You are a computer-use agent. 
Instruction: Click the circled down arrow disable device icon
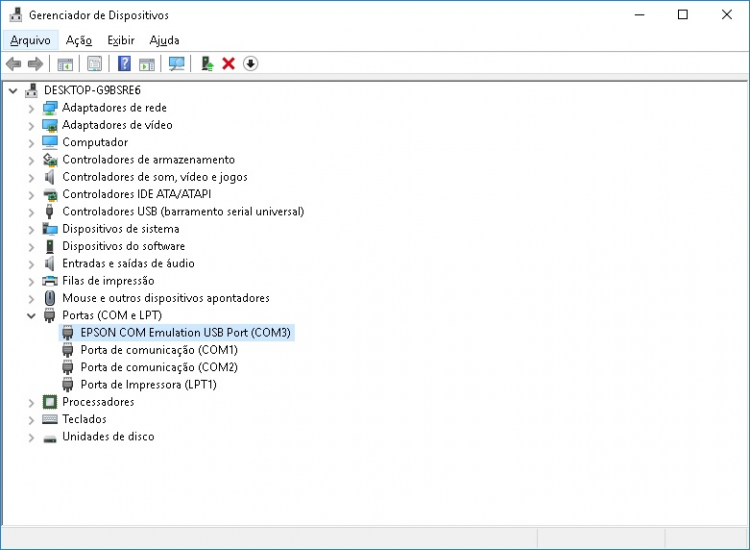251,64
